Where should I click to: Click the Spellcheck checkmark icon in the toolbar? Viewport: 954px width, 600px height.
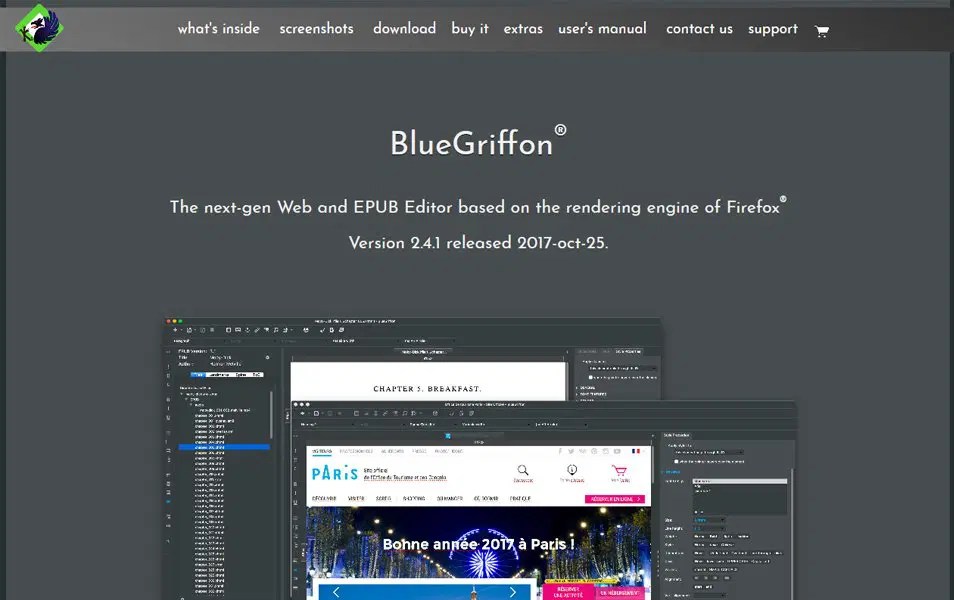pos(322,329)
